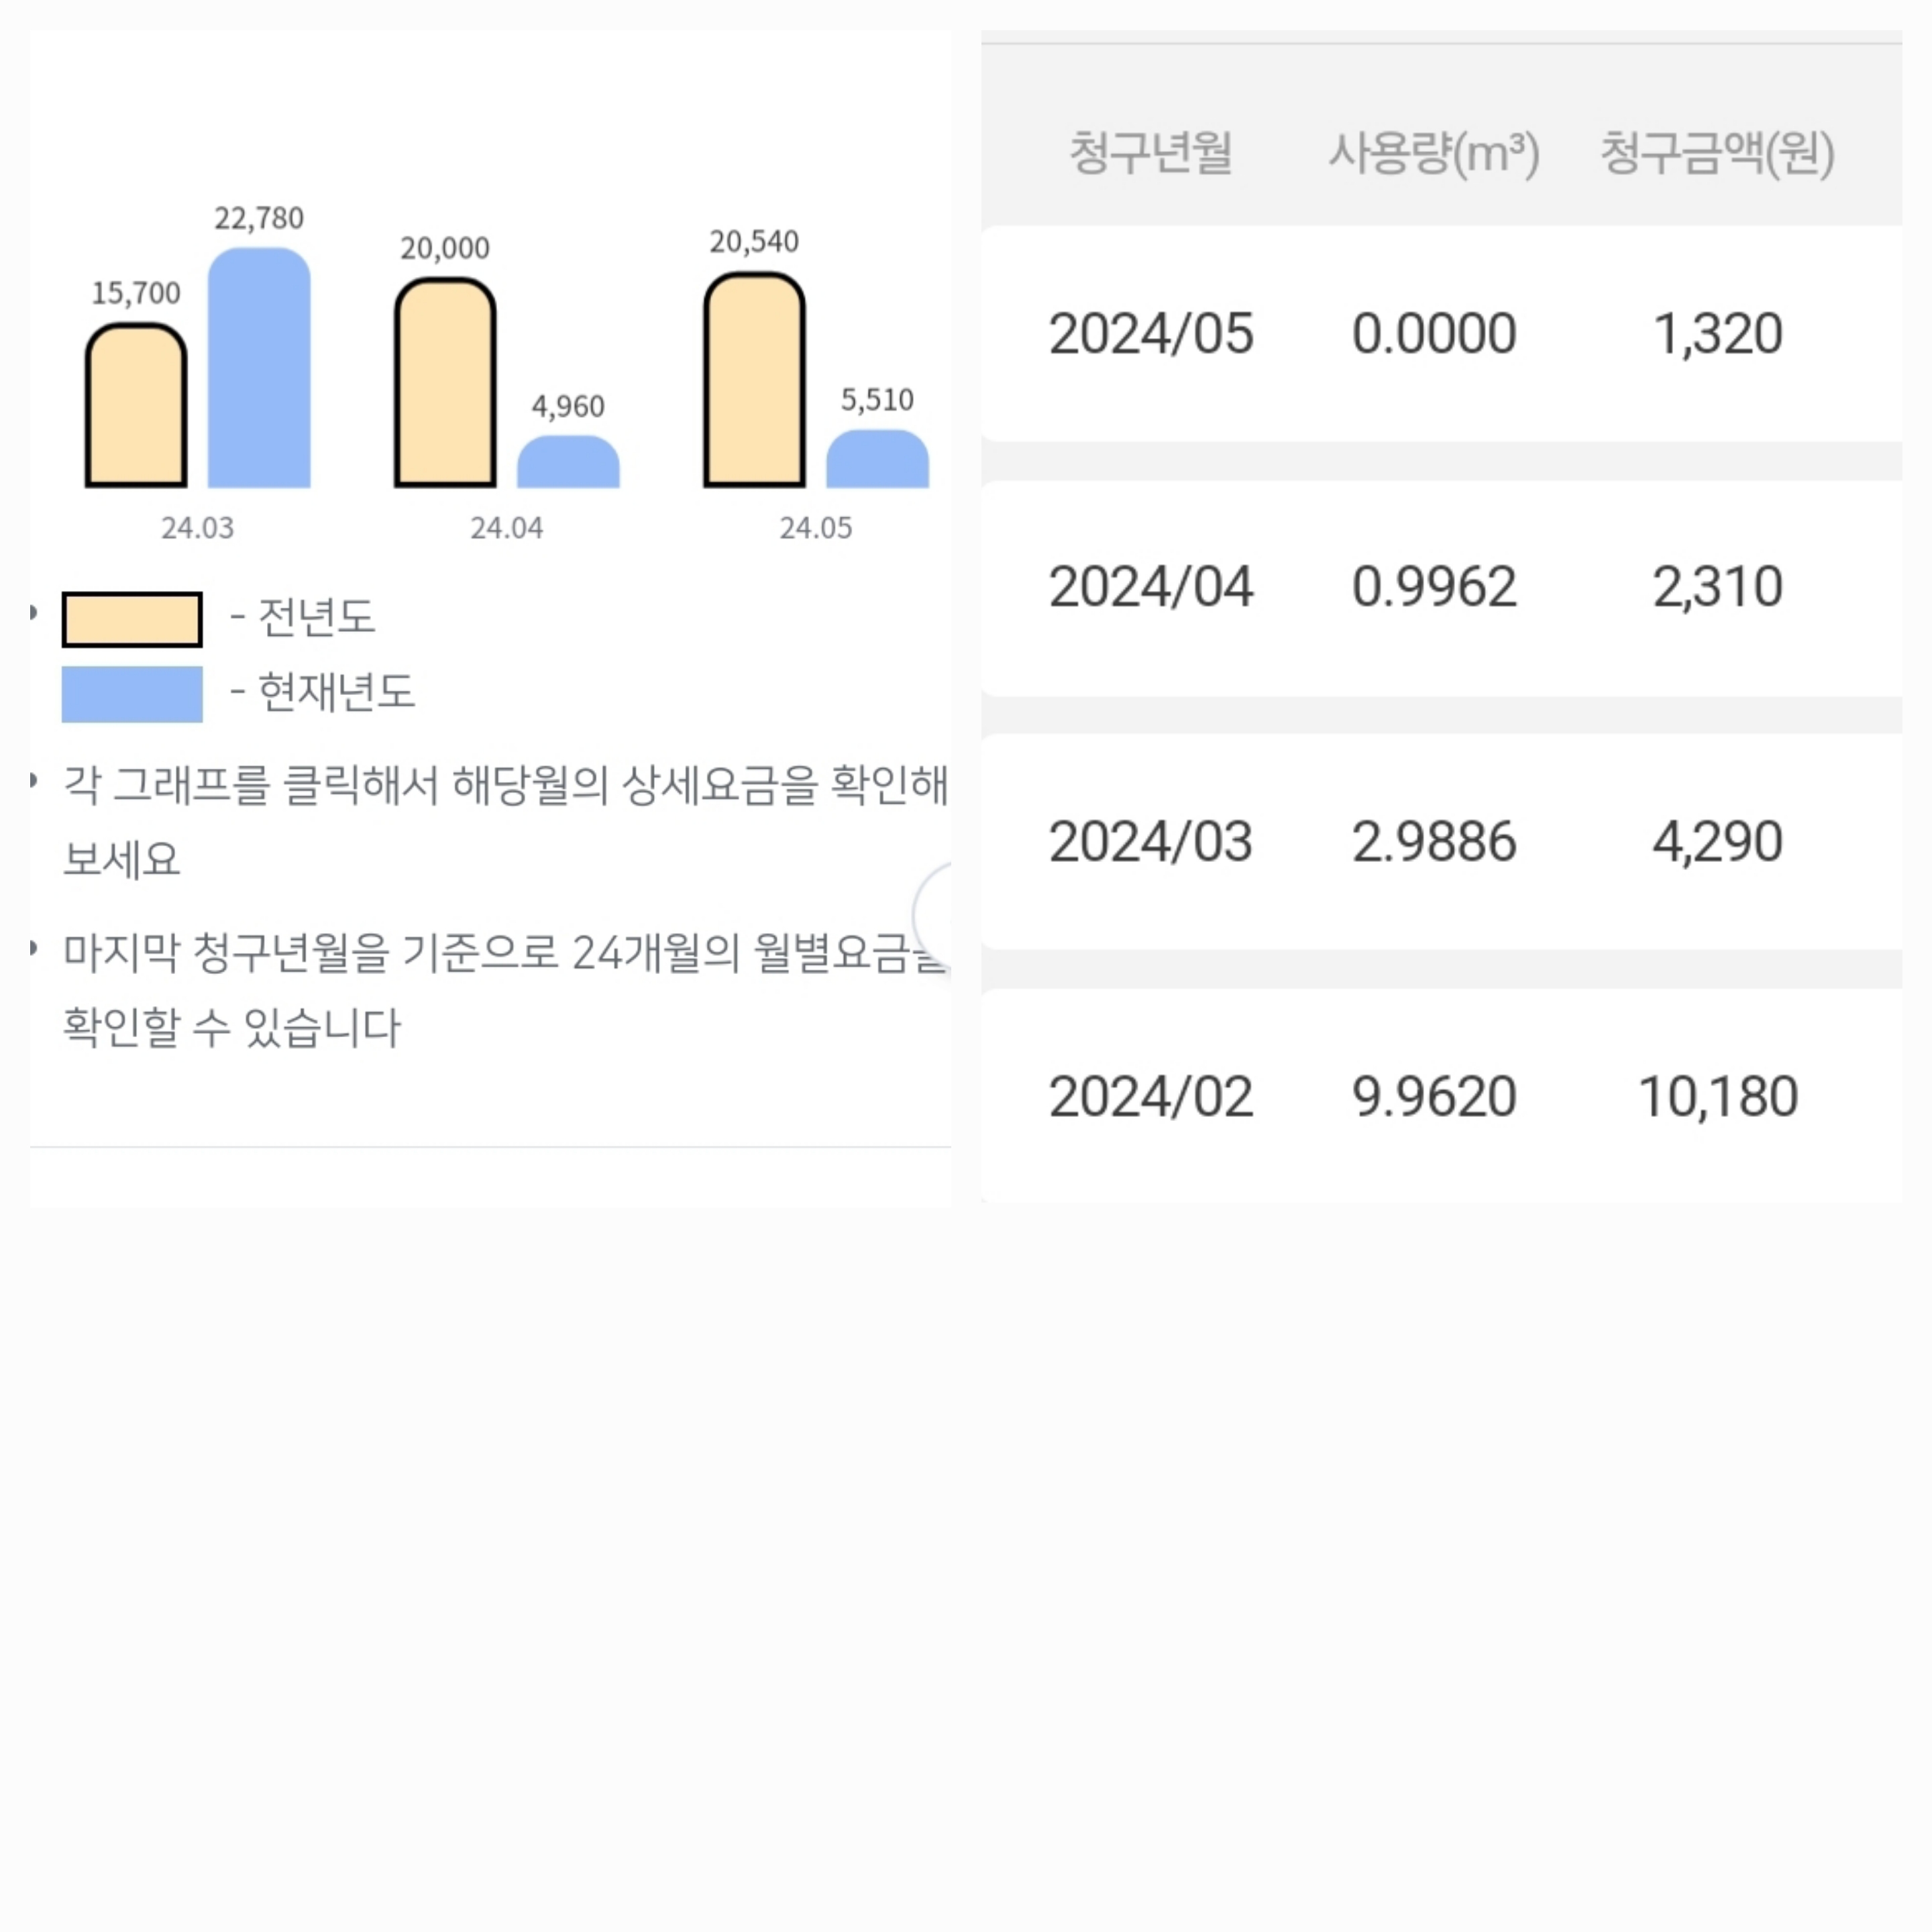Click the 15,700 previous-year bar for 24.03
The width and height of the screenshot is (1932, 1932).
[136, 406]
